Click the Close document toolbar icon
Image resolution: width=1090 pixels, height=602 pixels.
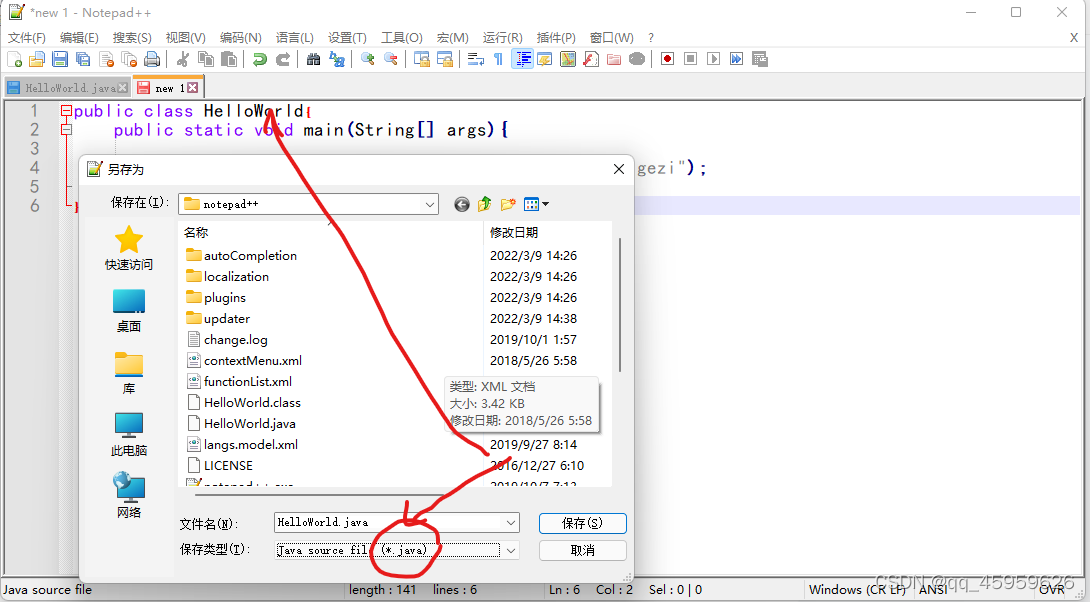tap(106, 59)
